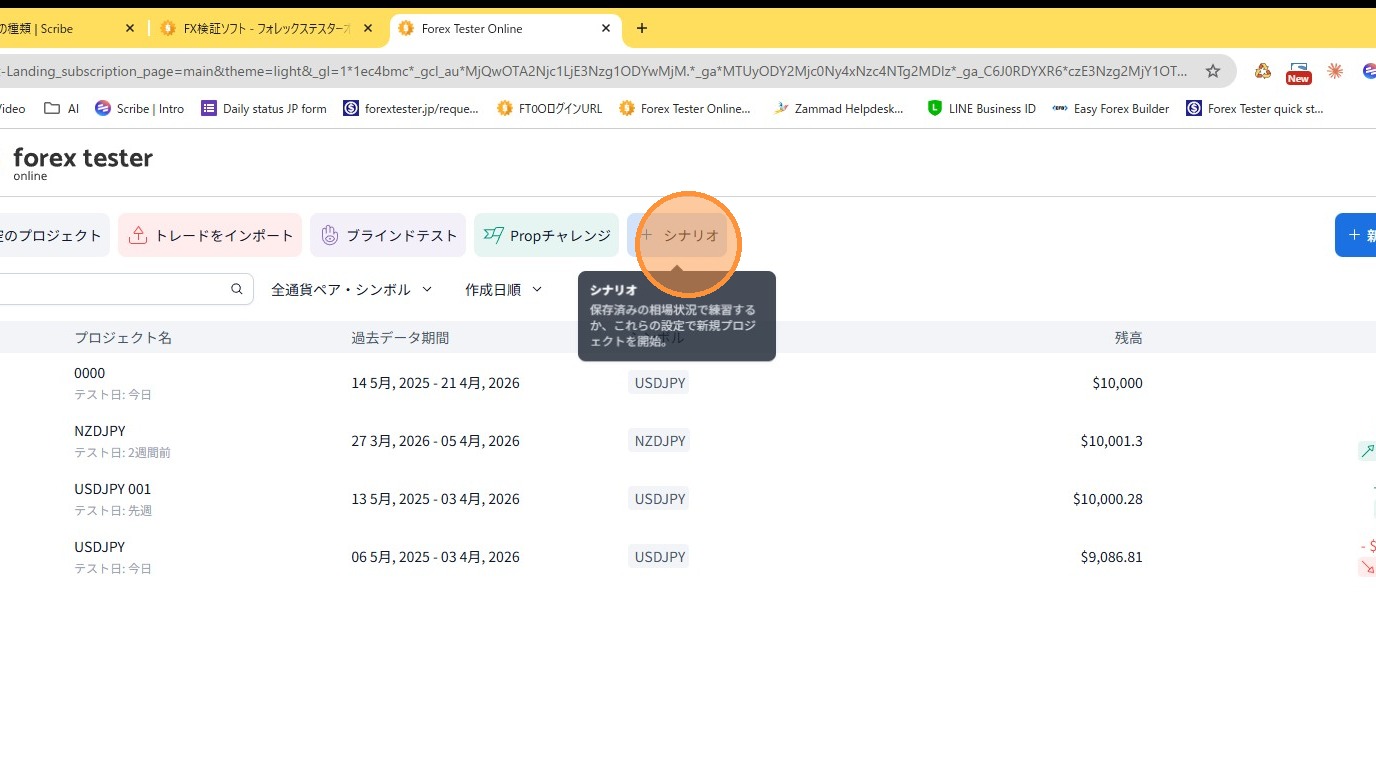This screenshot has width=1376, height=769.
Task: Close the FX検証ソフト browser tab
Action: (x=368, y=29)
